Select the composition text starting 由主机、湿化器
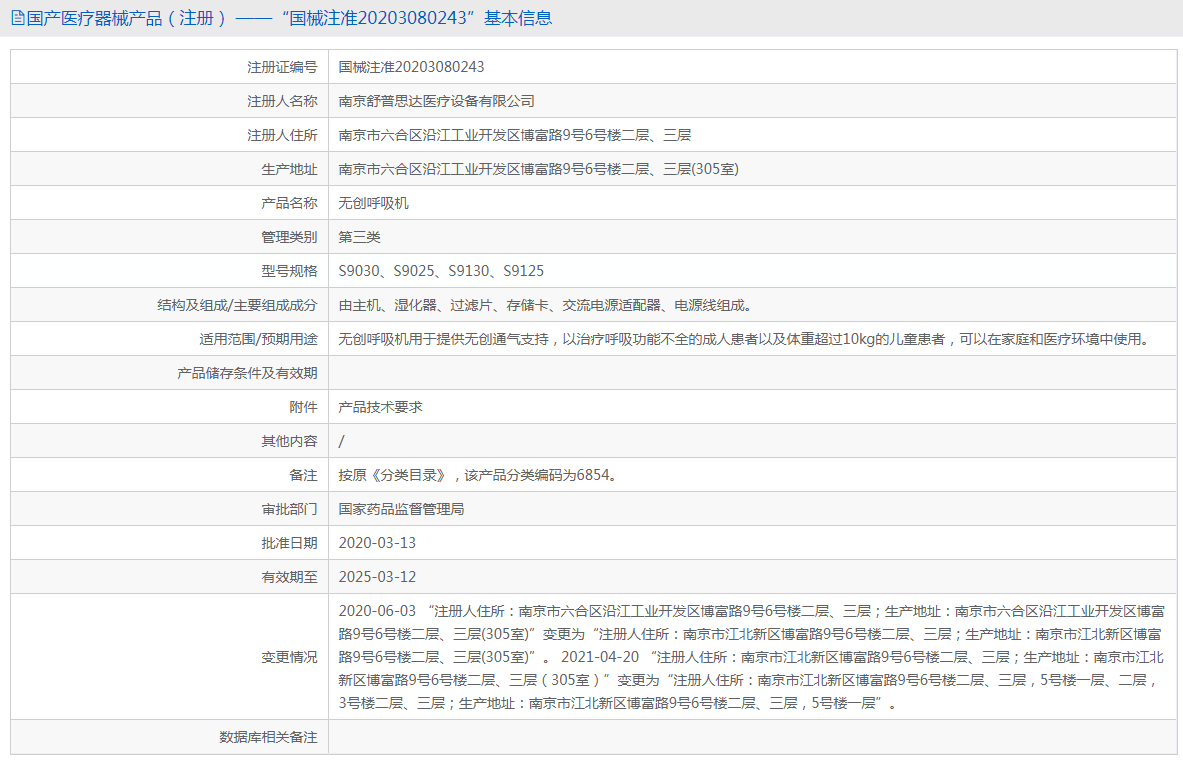This screenshot has width=1183, height=763. click(x=545, y=306)
